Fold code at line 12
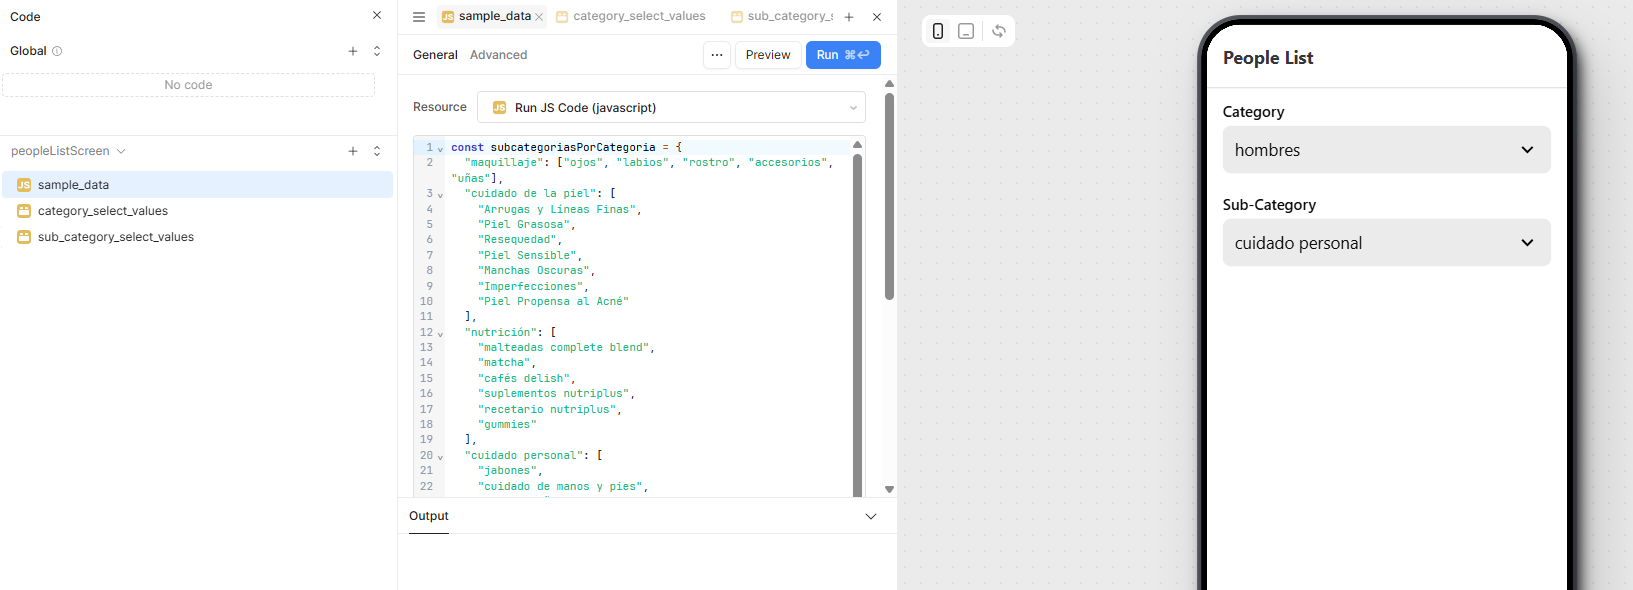Image resolution: width=1633 pixels, height=590 pixels. (440, 334)
